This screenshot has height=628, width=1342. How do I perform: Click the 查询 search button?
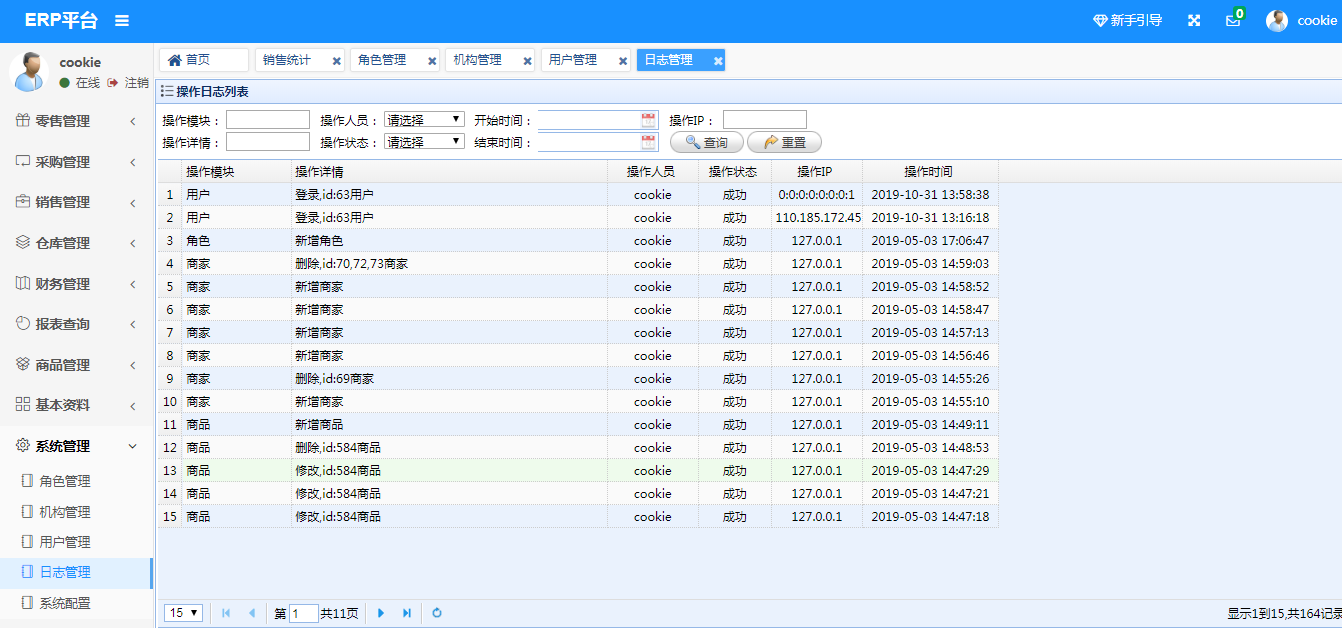(x=707, y=143)
